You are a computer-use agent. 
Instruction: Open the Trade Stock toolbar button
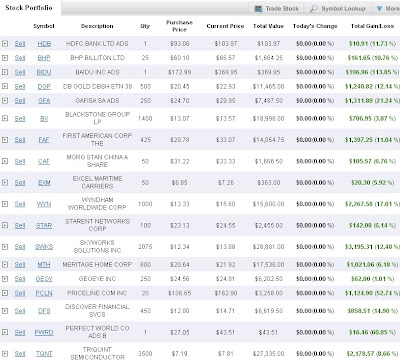[277, 9]
